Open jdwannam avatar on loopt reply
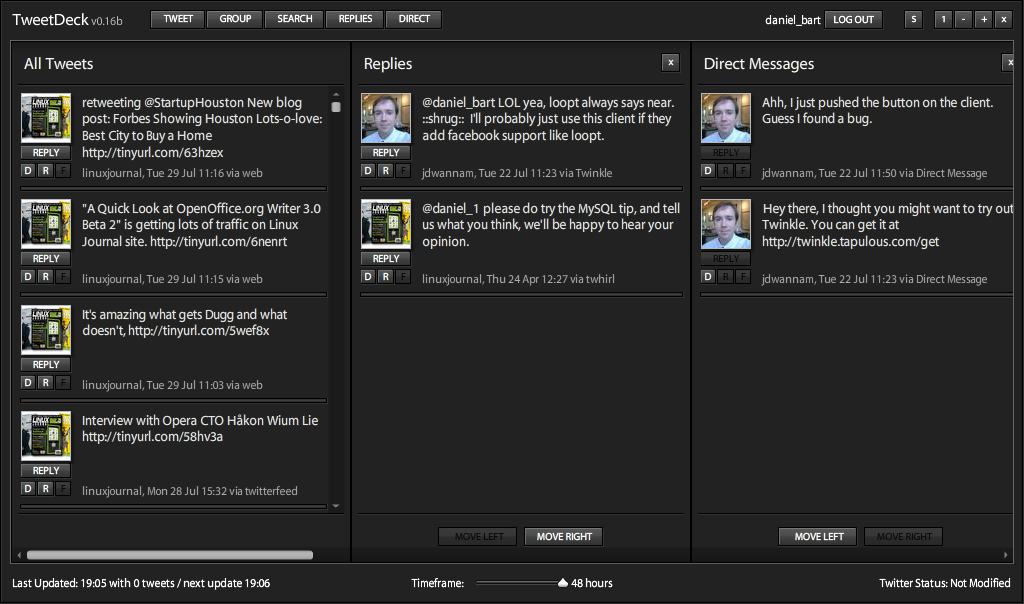 point(386,118)
